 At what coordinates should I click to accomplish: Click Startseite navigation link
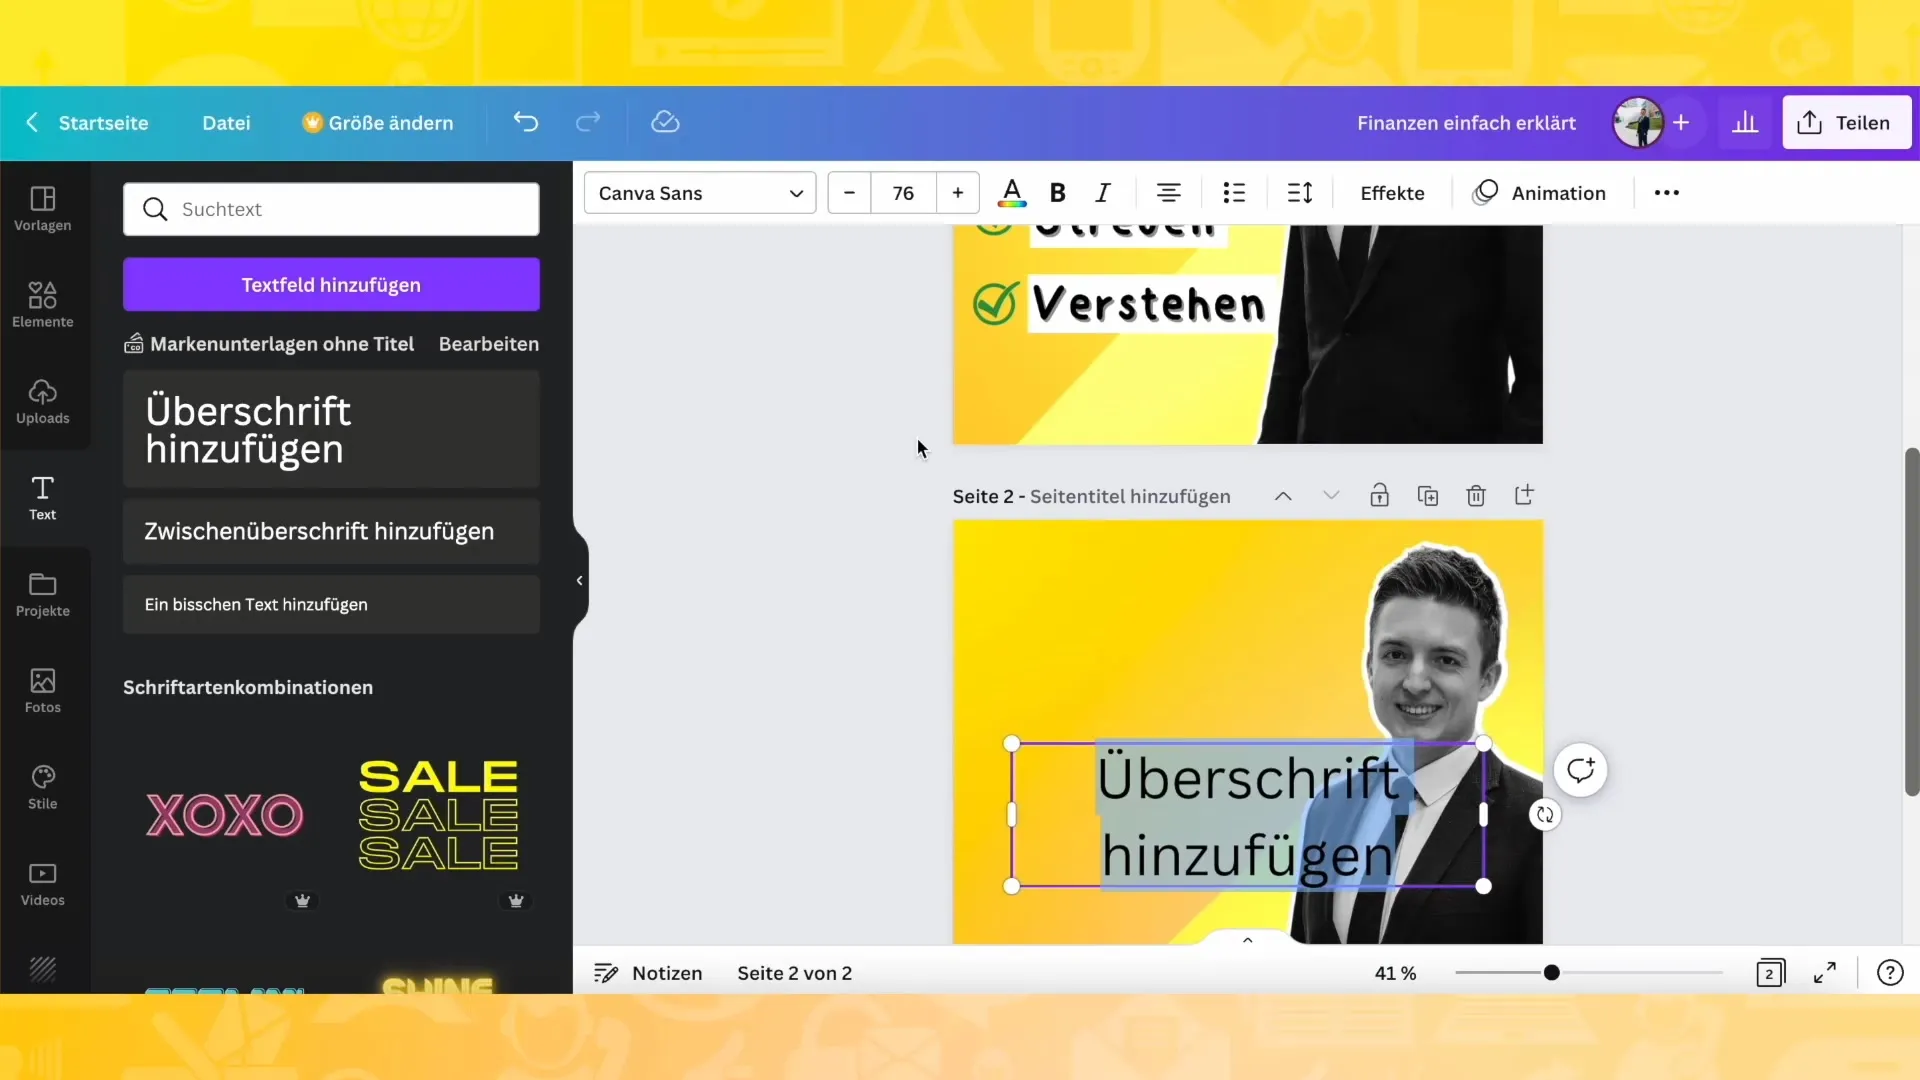coord(104,123)
